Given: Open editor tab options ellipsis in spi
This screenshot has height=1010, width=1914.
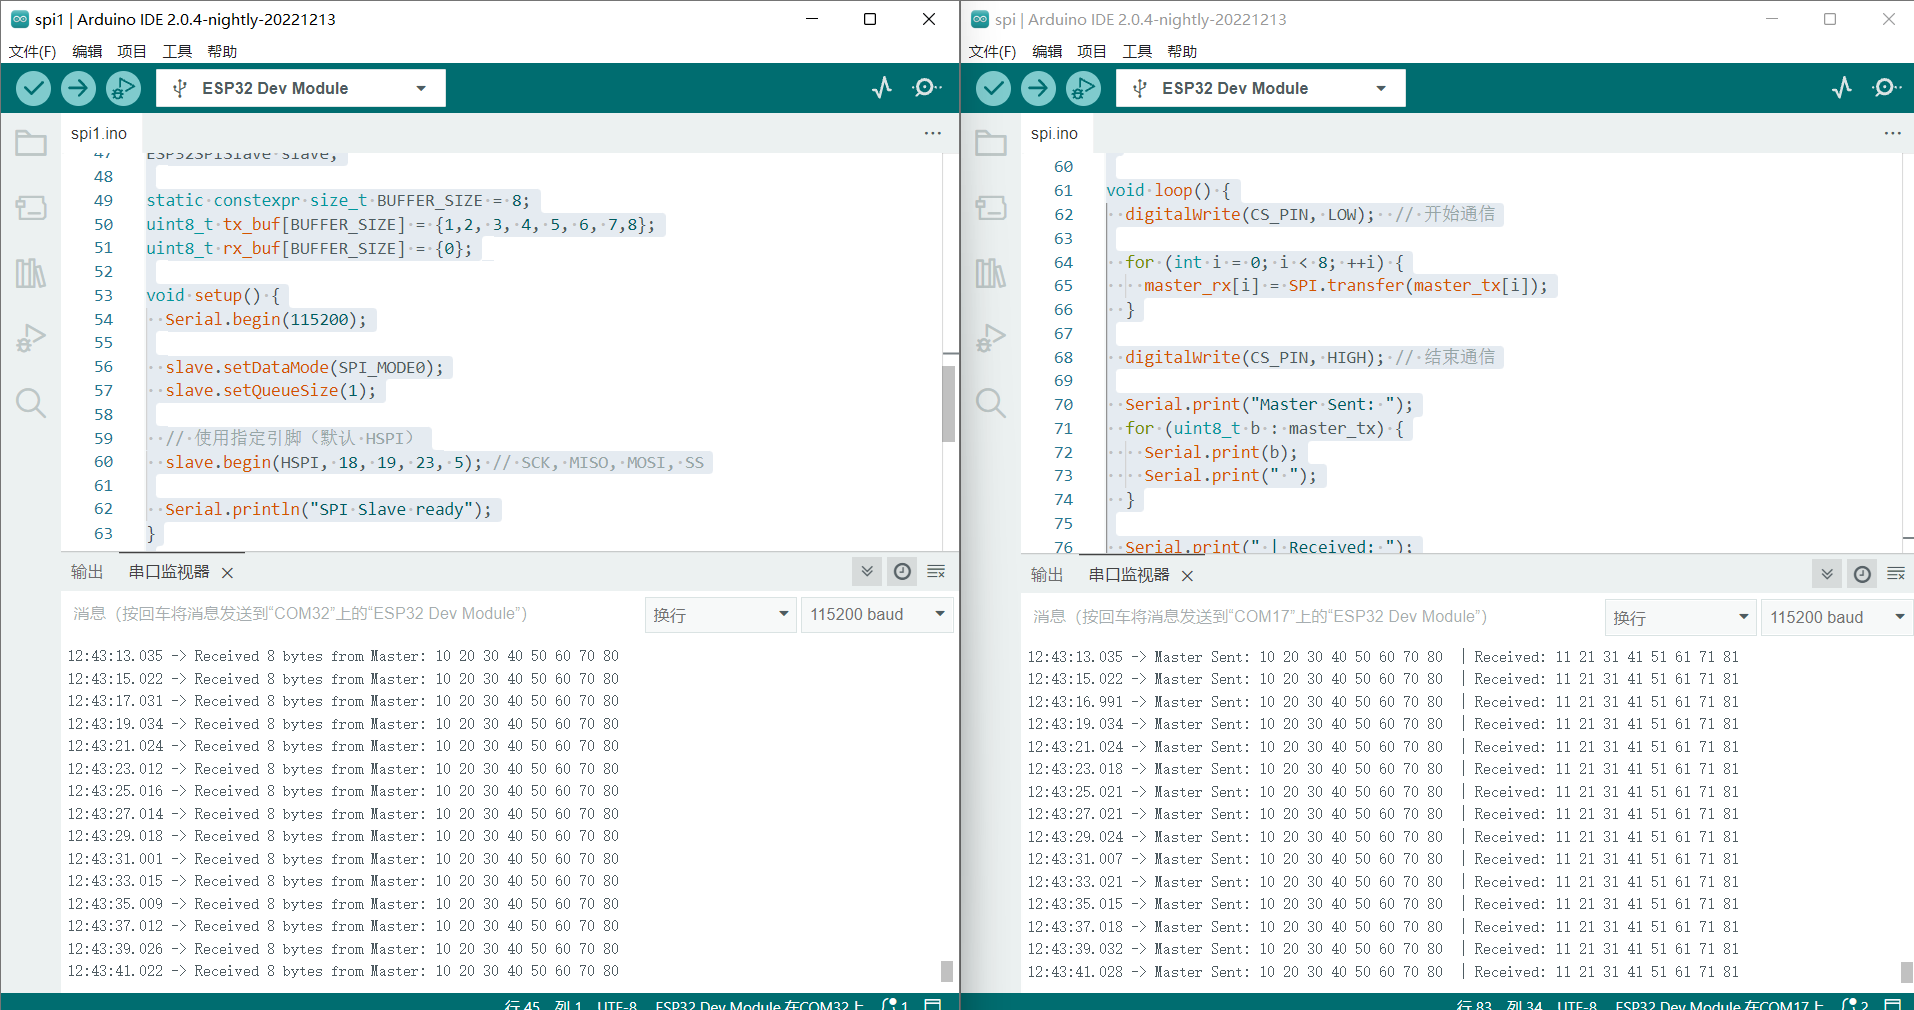Looking at the screenshot, I should coord(1893,133).
